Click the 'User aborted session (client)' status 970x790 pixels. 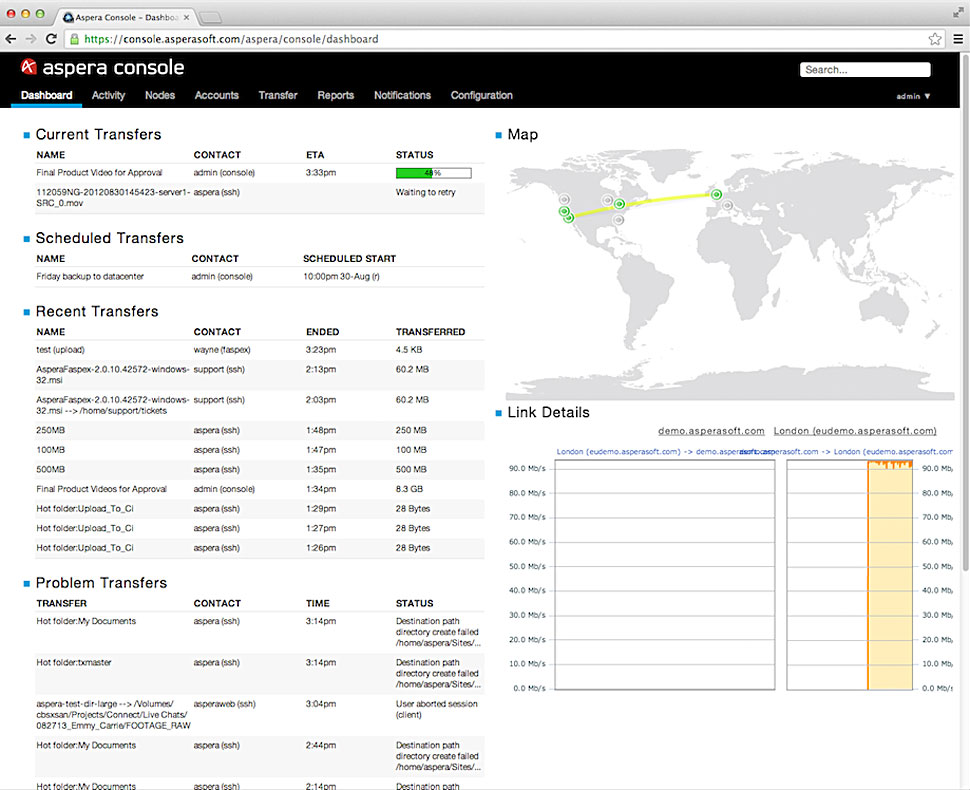(437, 709)
